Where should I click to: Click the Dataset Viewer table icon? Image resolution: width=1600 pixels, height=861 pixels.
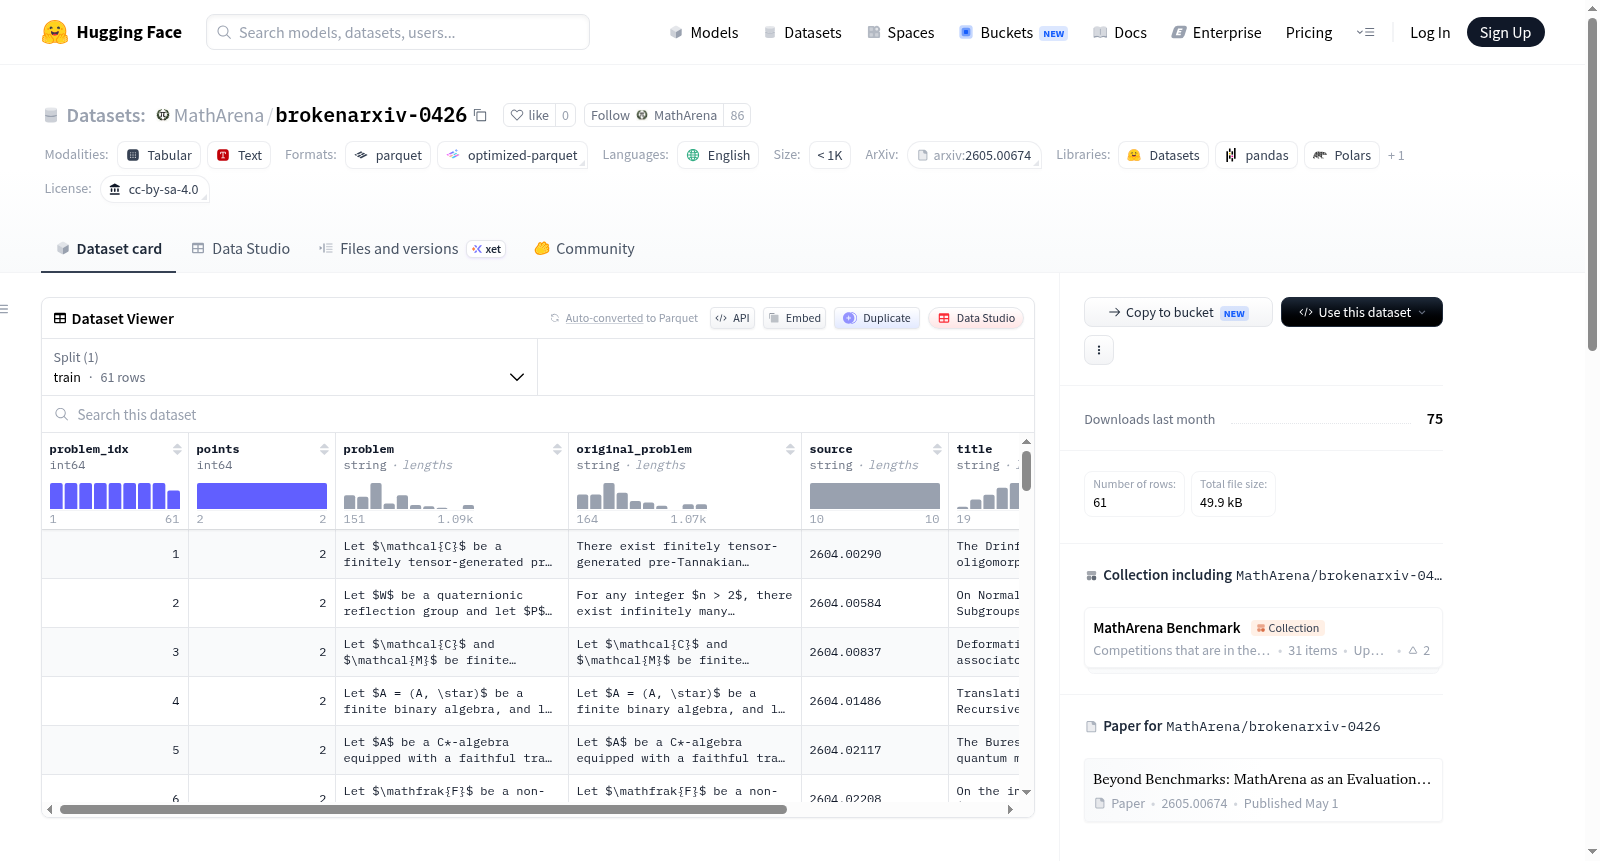(x=60, y=318)
